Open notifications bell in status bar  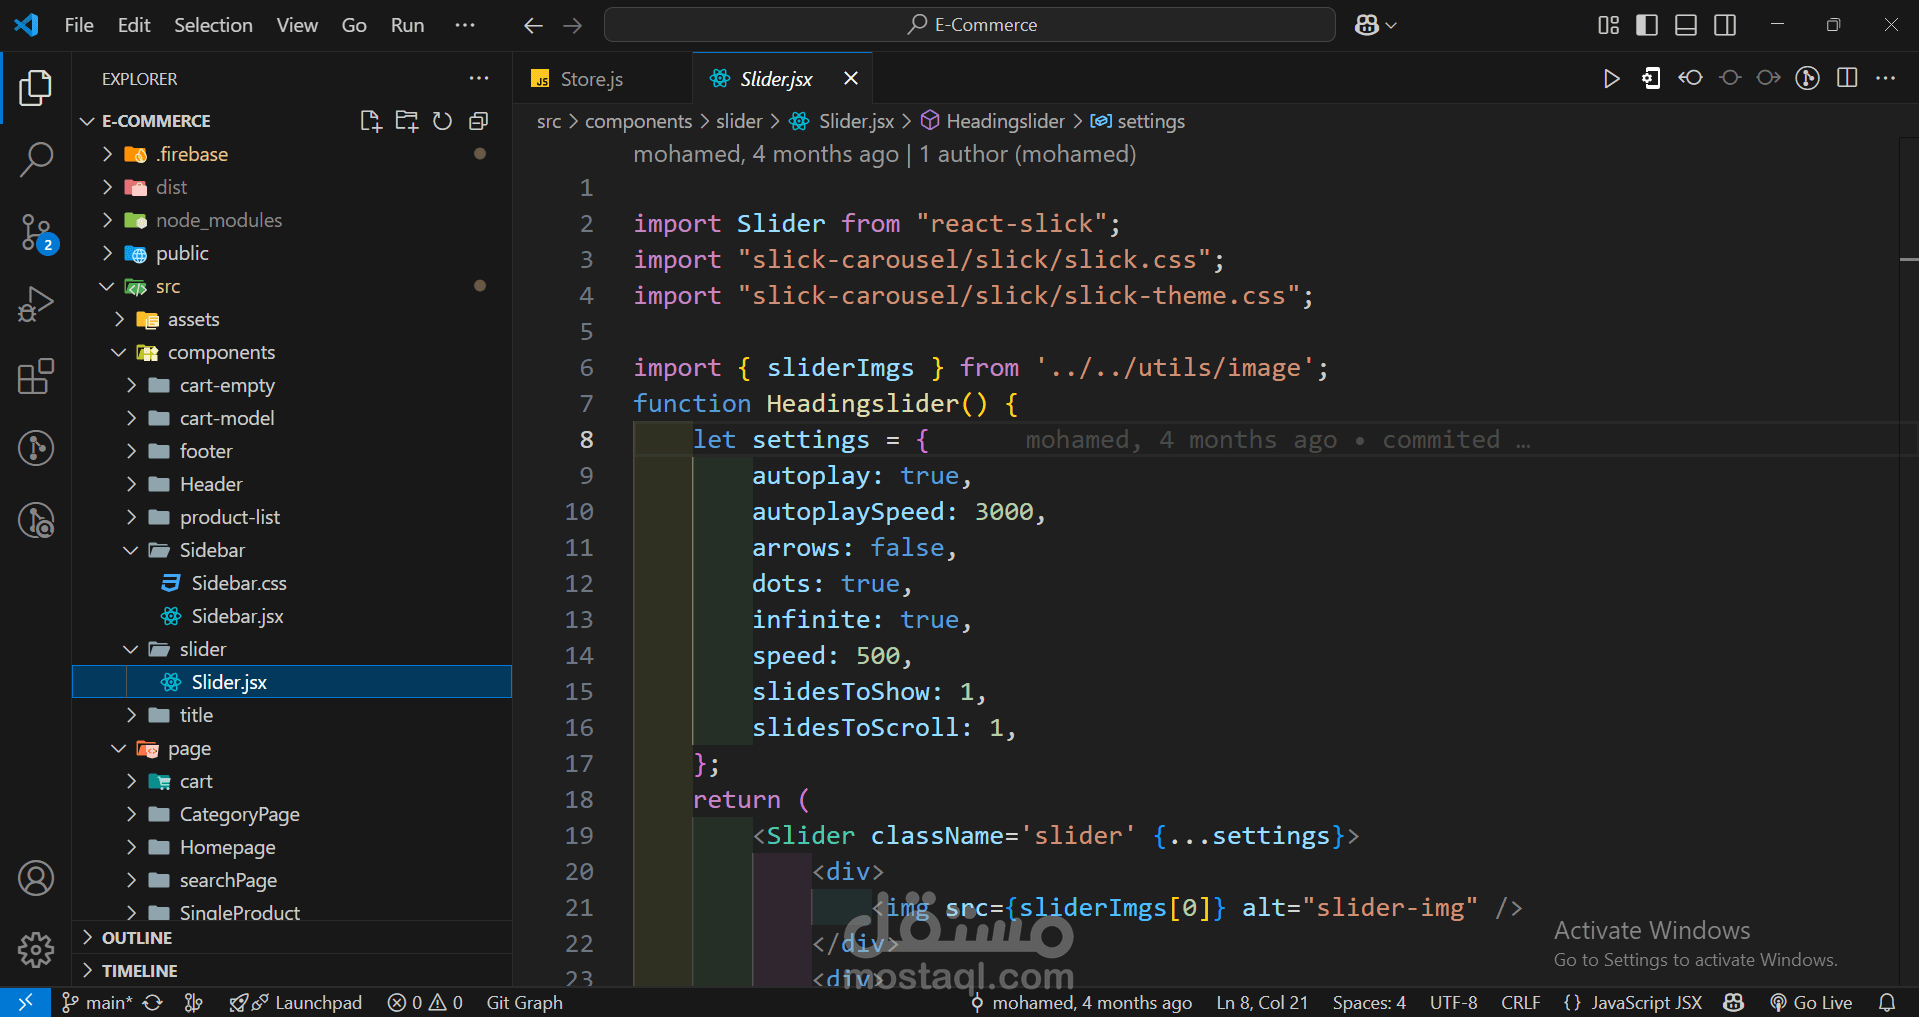(x=1887, y=1002)
